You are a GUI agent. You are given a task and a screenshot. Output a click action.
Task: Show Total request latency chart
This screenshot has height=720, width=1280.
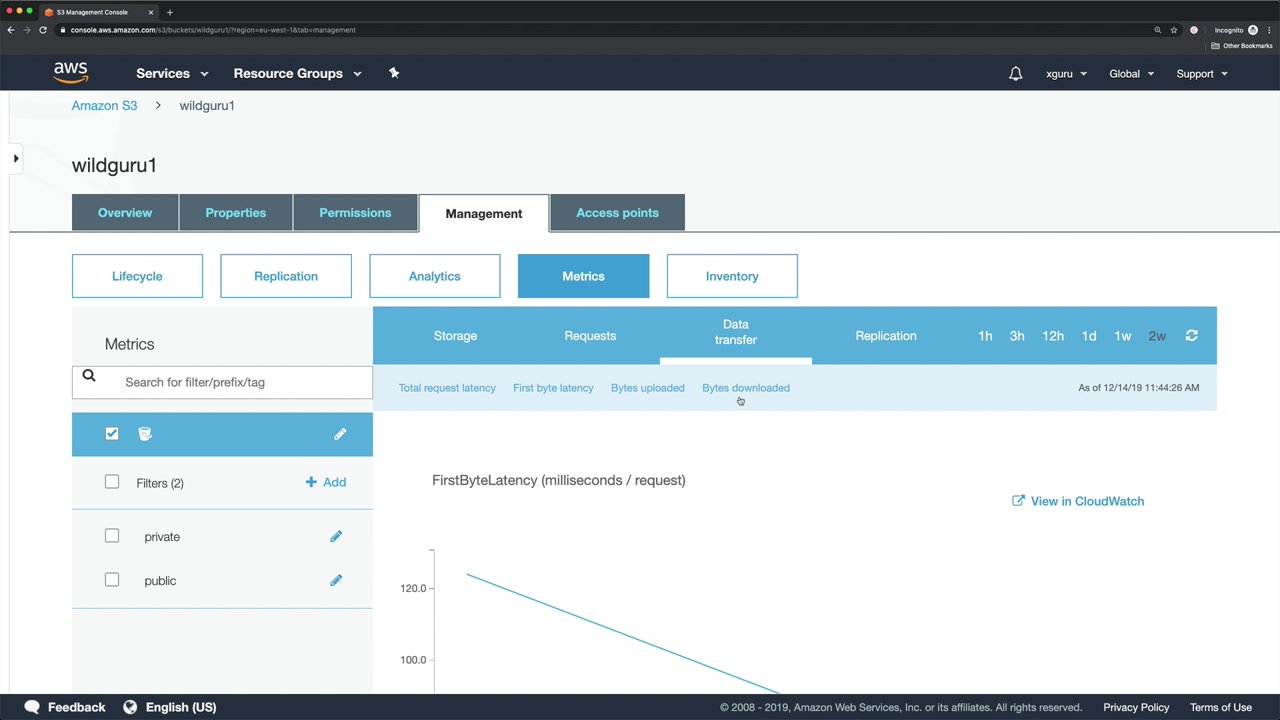pos(447,388)
